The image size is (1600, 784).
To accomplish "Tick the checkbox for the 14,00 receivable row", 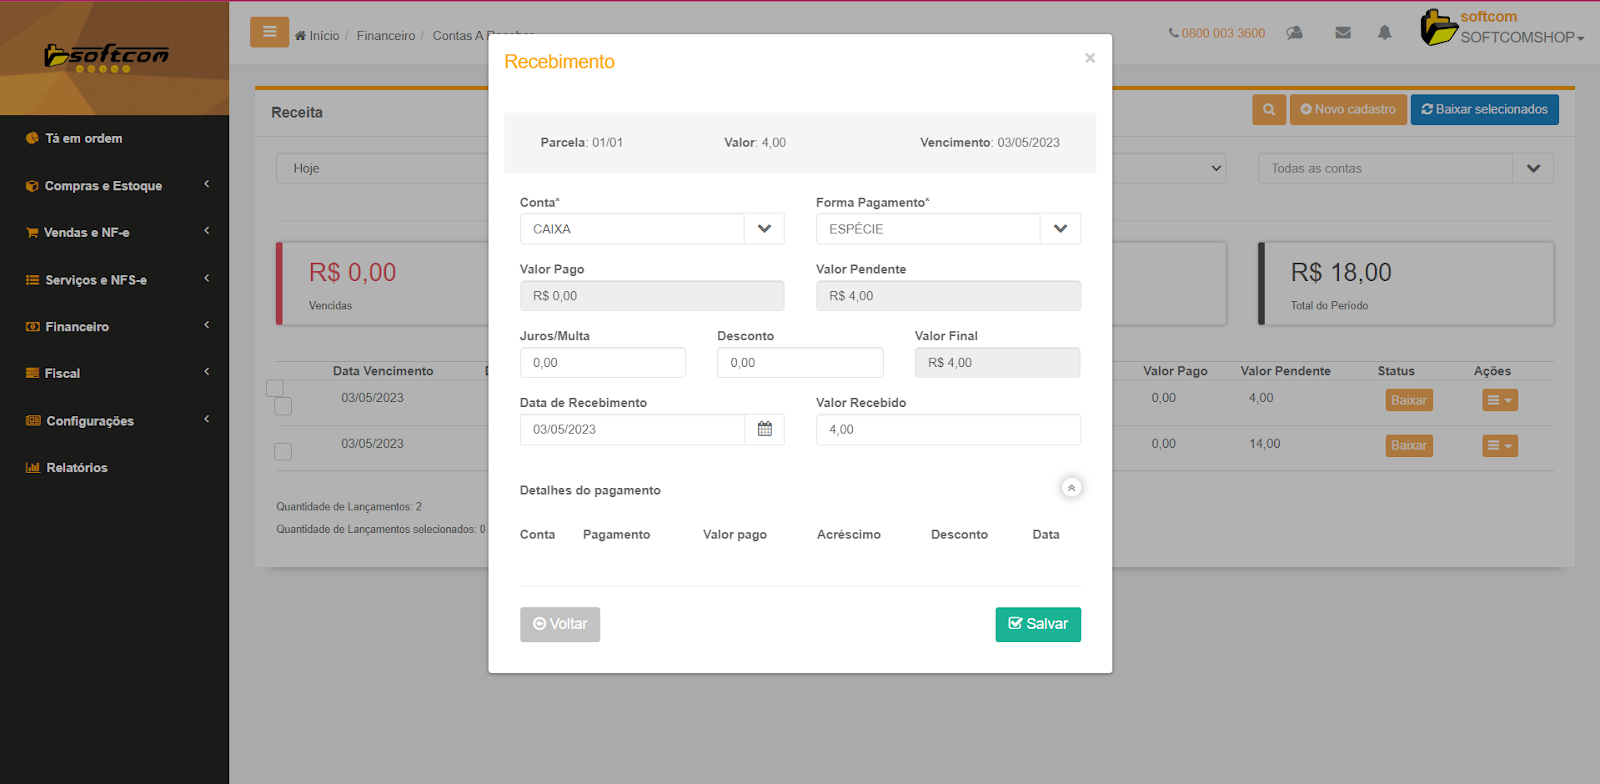I will 284,452.
